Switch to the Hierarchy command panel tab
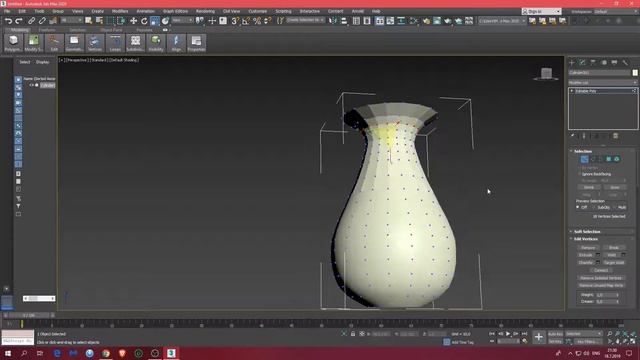Viewport: 640px width, 360px height. (x=593, y=62)
